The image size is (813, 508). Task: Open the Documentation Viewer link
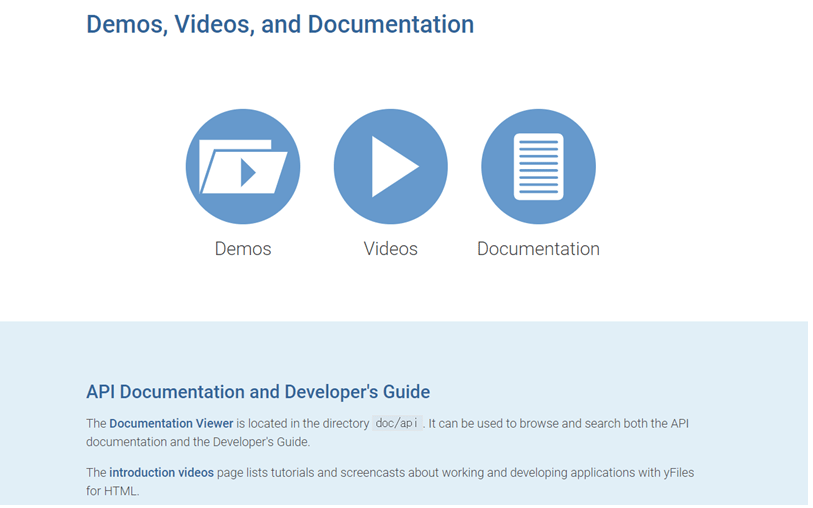(171, 424)
